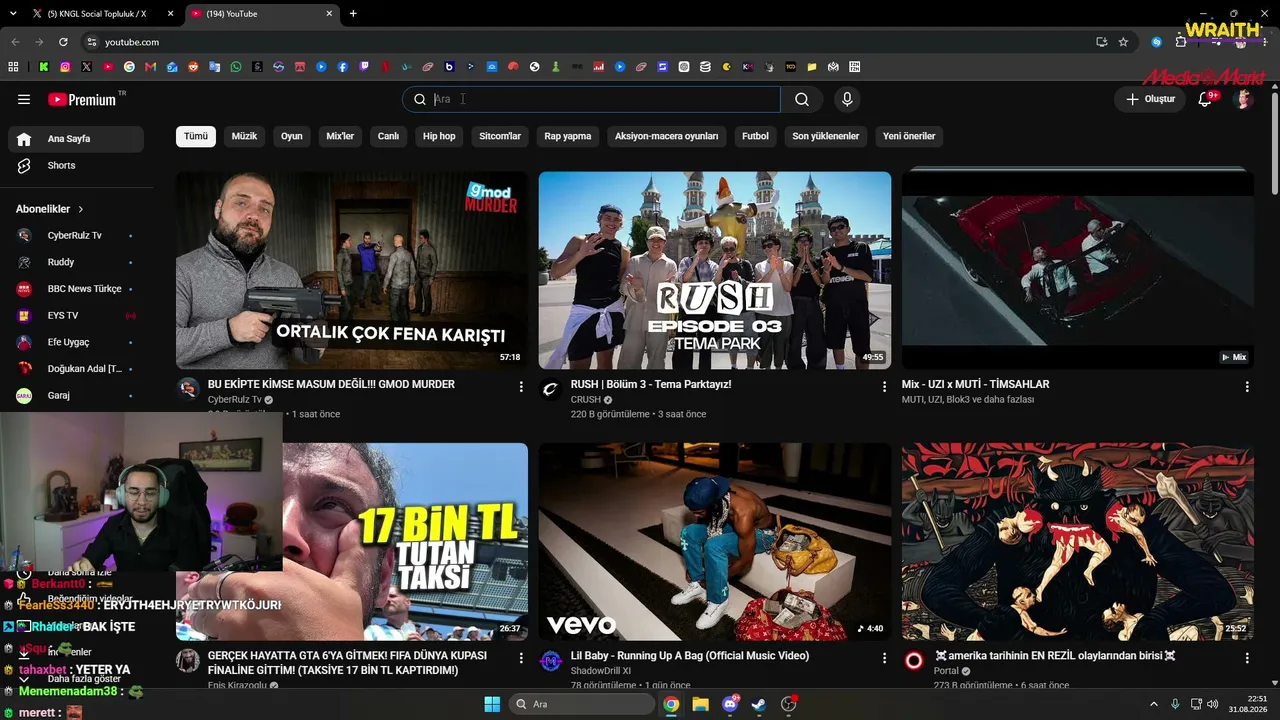Open the YouTube guide hamburger menu
This screenshot has height=720, width=1280.
point(24,99)
